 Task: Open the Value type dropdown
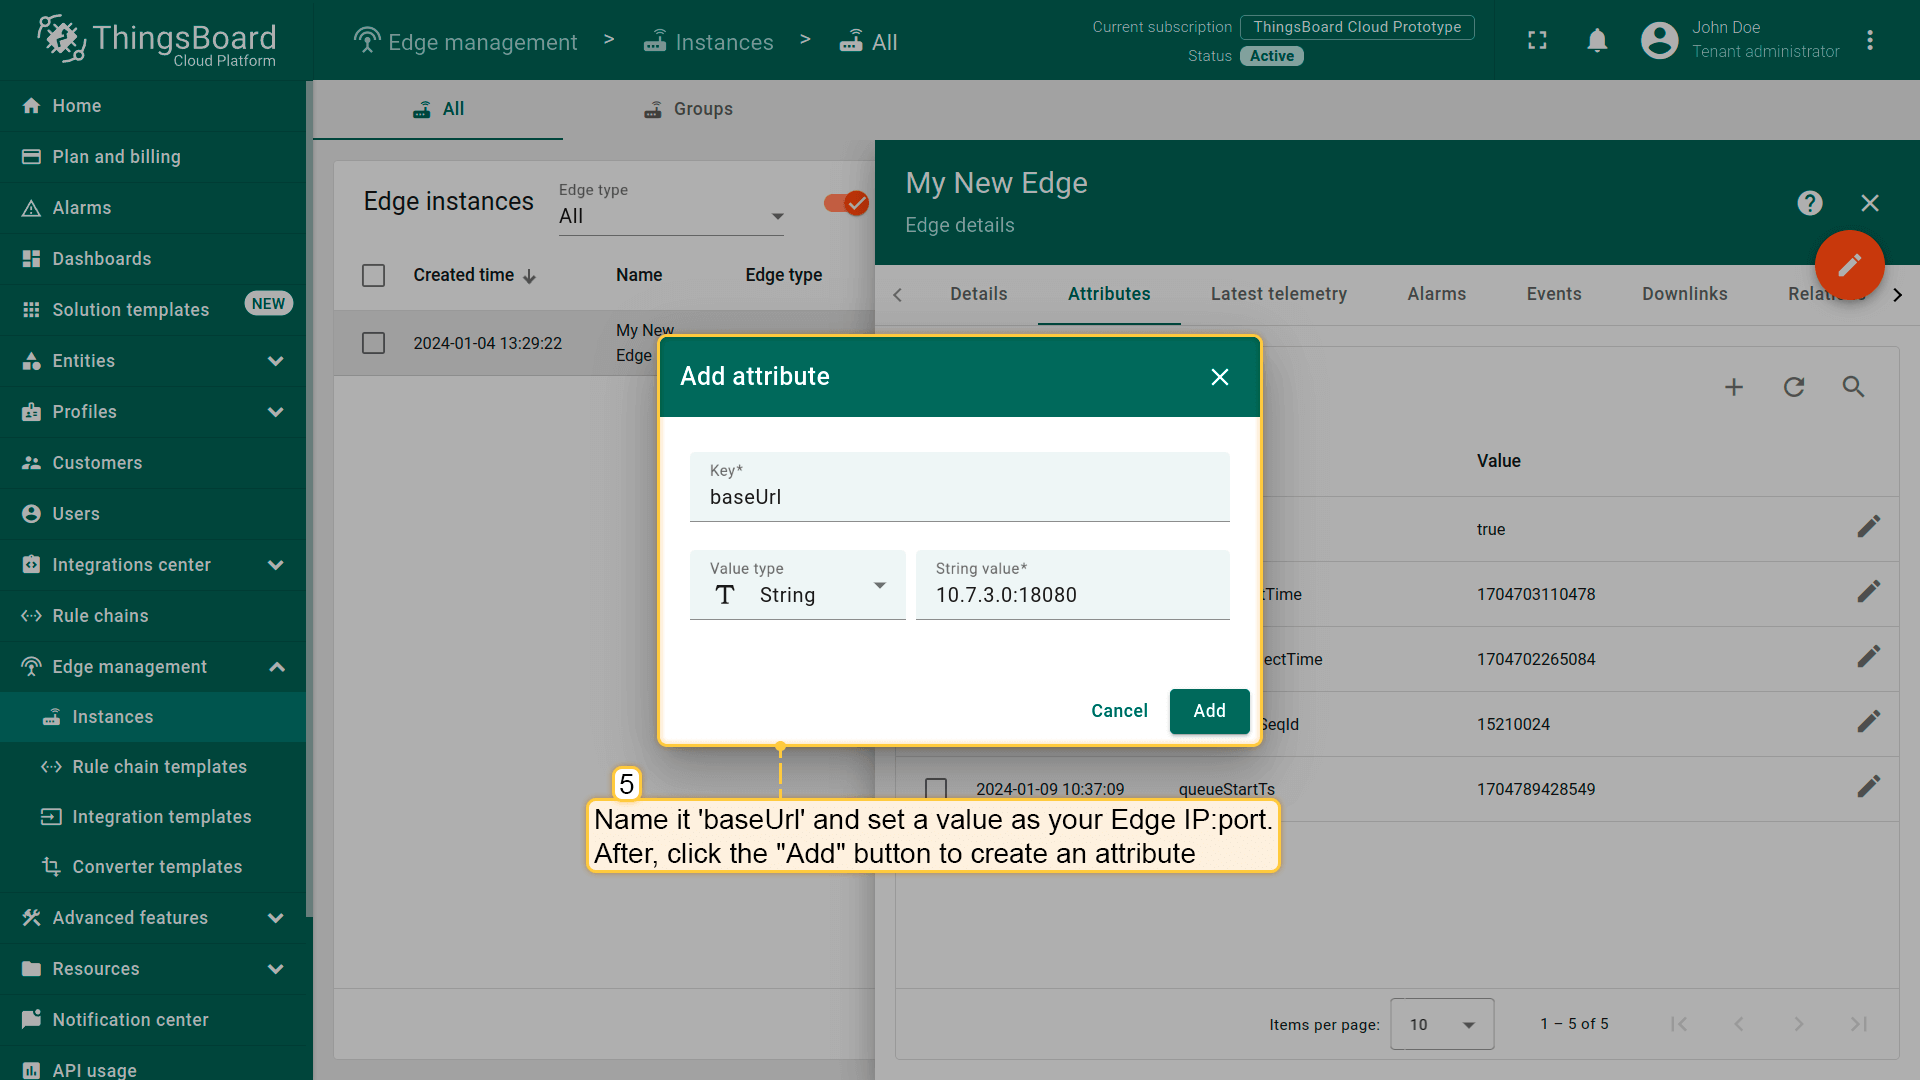[x=797, y=586]
